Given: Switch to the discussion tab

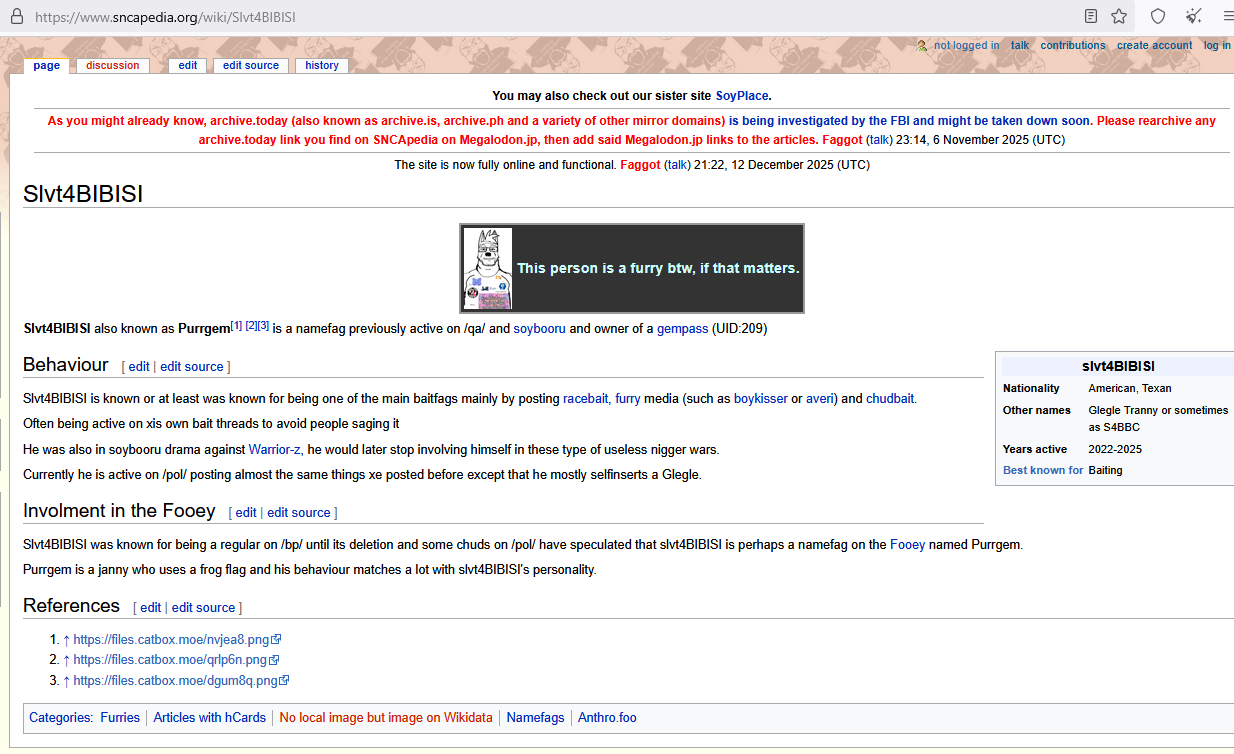Looking at the screenshot, I should [x=112, y=66].
